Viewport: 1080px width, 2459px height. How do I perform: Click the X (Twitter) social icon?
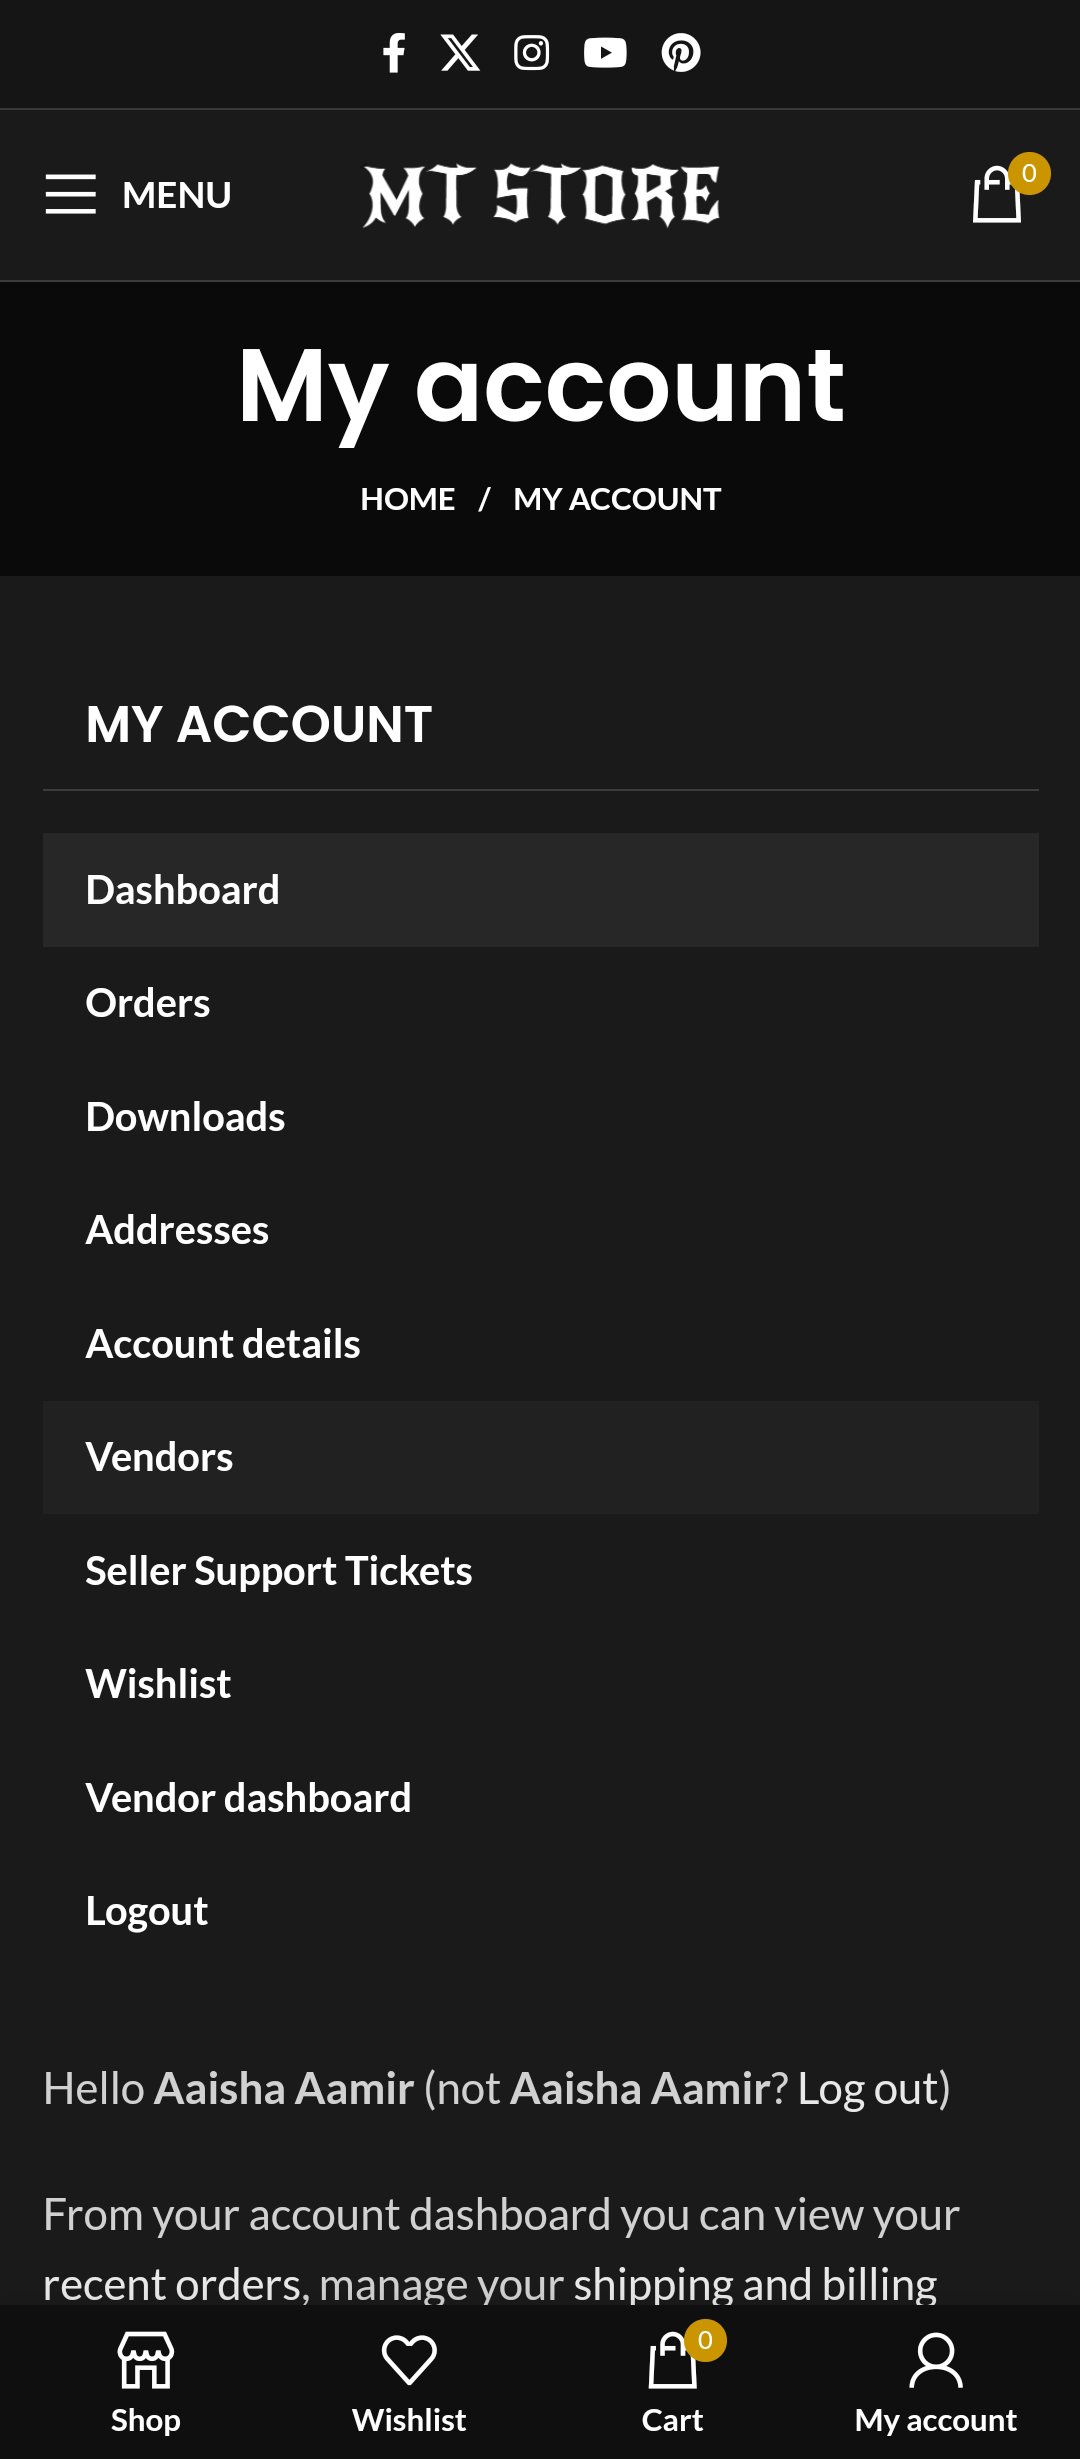click(x=460, y=53)
